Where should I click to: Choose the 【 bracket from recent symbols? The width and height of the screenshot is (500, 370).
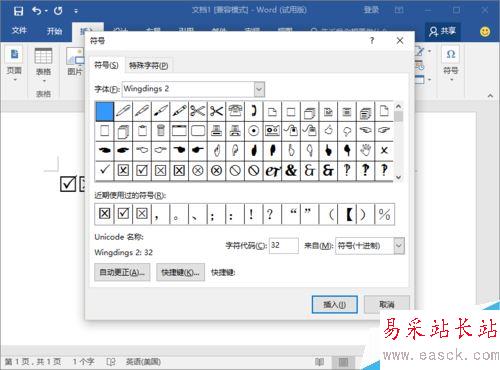tap(347, 213)
